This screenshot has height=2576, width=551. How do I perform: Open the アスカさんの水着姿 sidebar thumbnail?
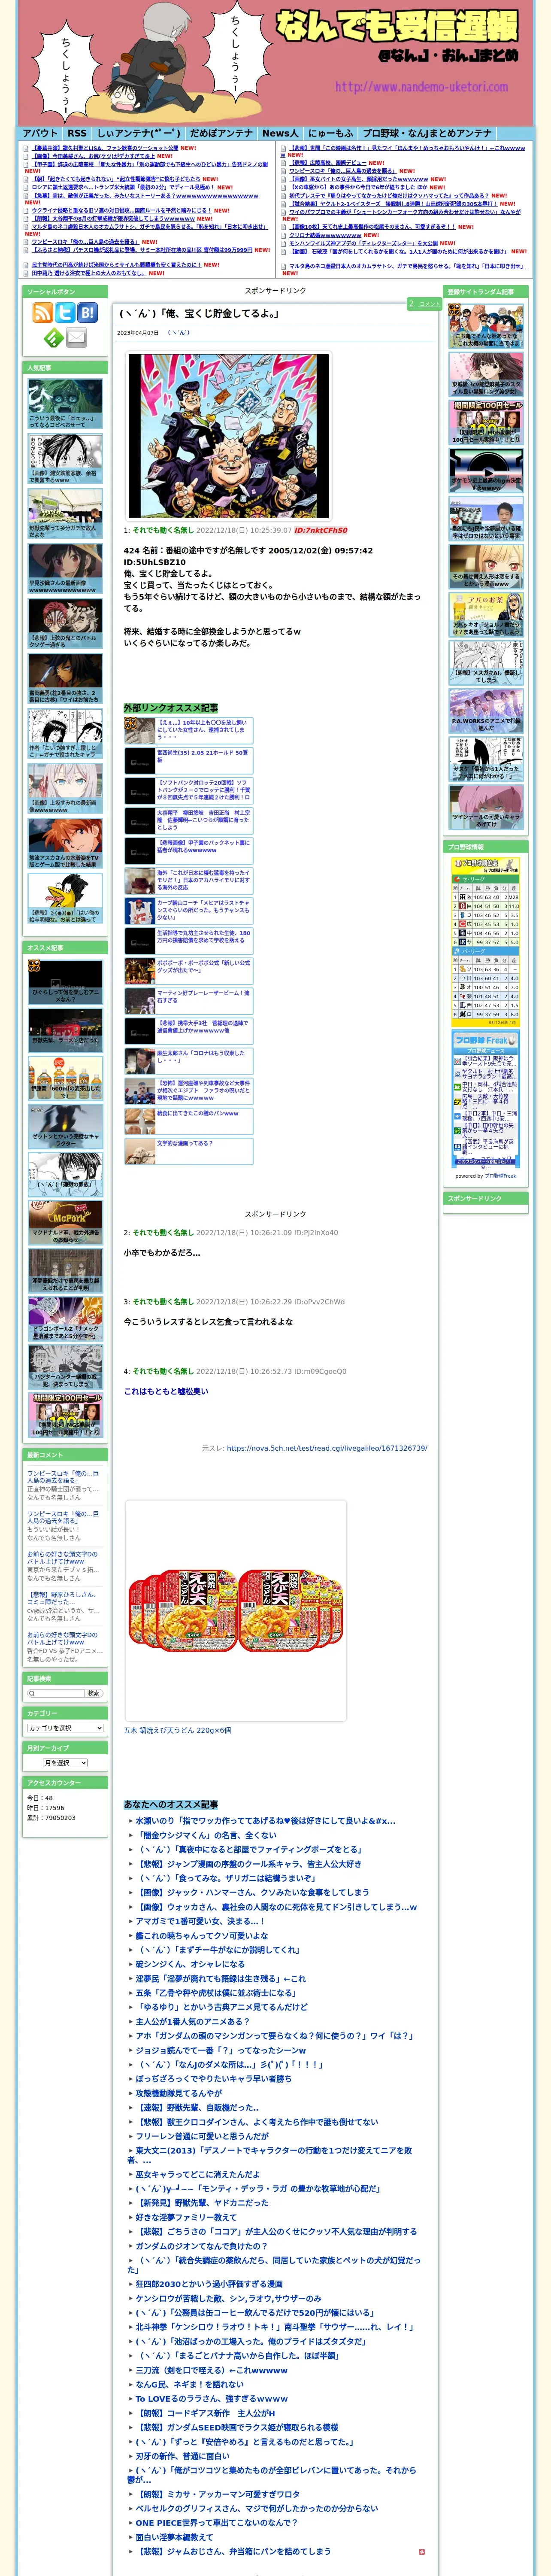65,844
